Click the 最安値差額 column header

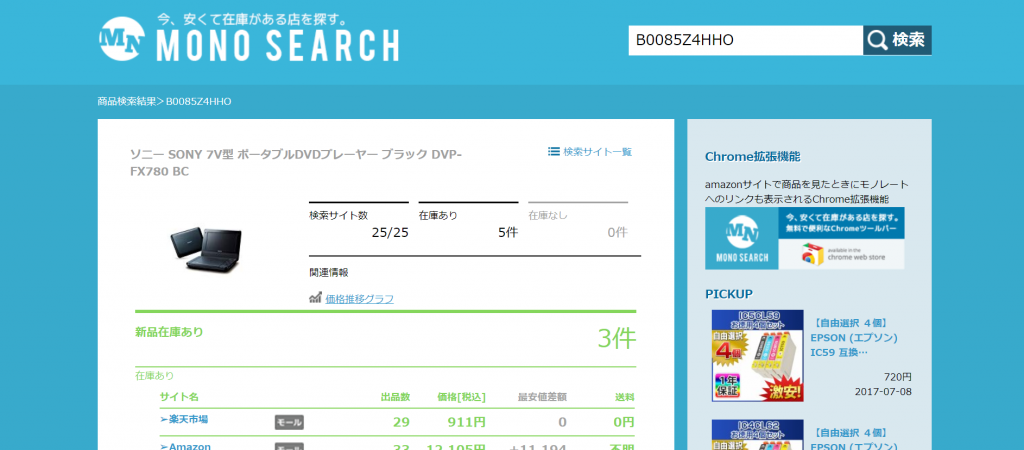(542, 397)
